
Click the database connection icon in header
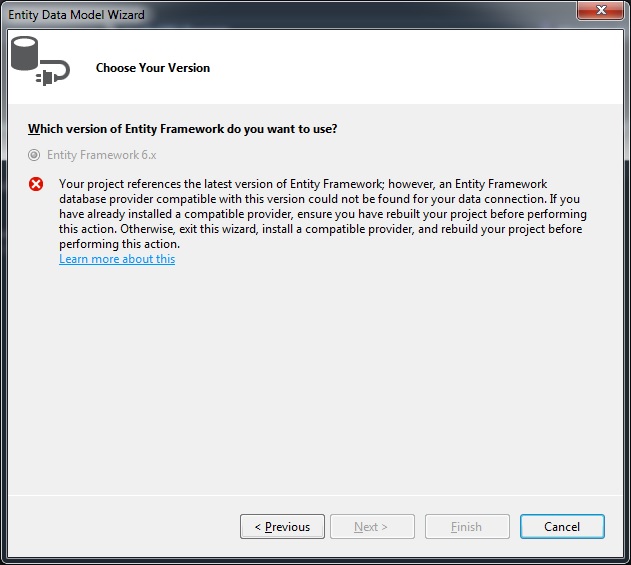40,61
